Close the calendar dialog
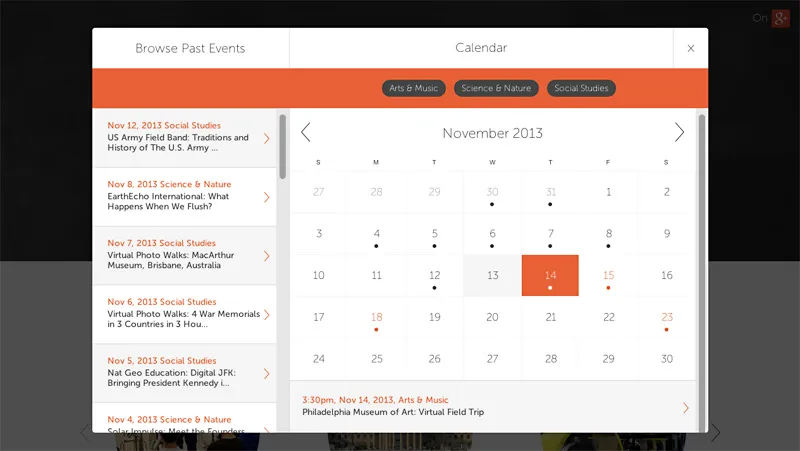Screen dimensions: 800x451 pos(690,48)
